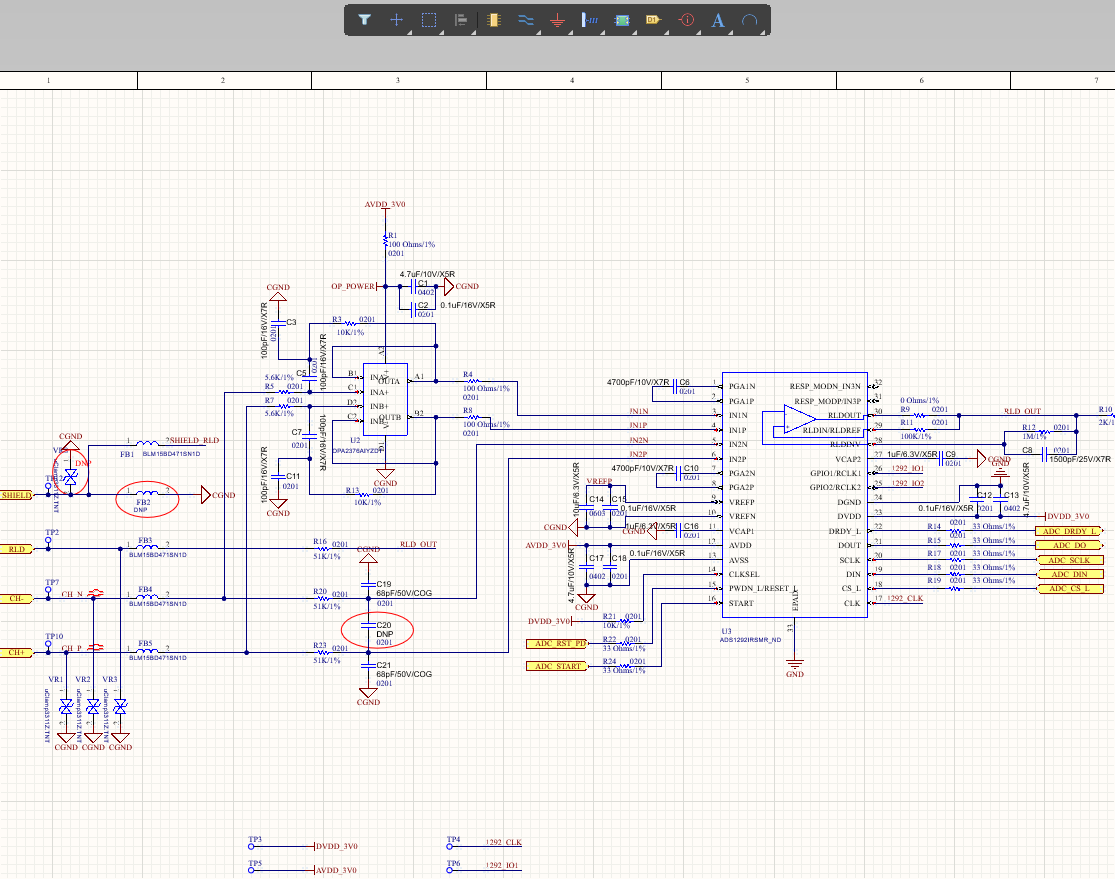Select the Sheet Symbol tool
The image size is (1115, 879).
tap(622, 19)
